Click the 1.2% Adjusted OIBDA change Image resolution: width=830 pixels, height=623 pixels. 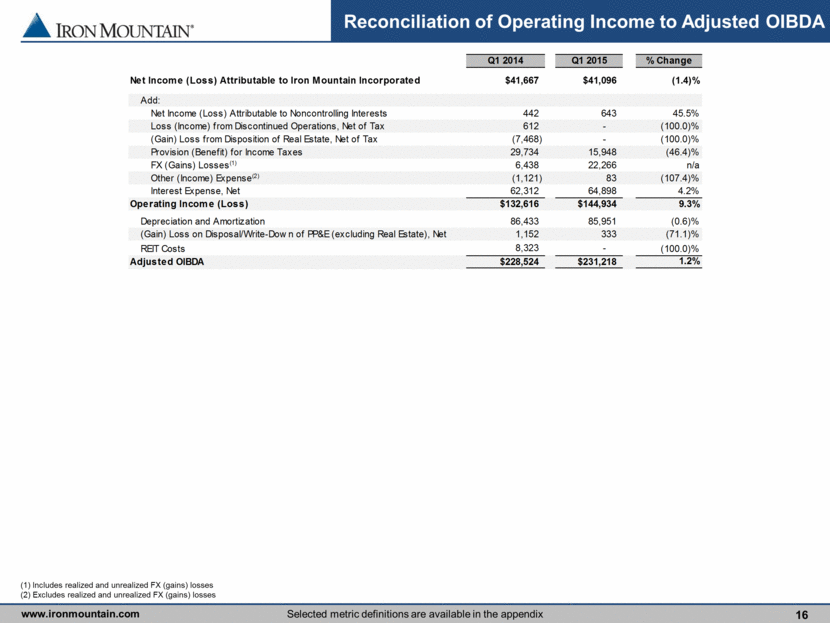pyautogui.click(x=689, y=261)
